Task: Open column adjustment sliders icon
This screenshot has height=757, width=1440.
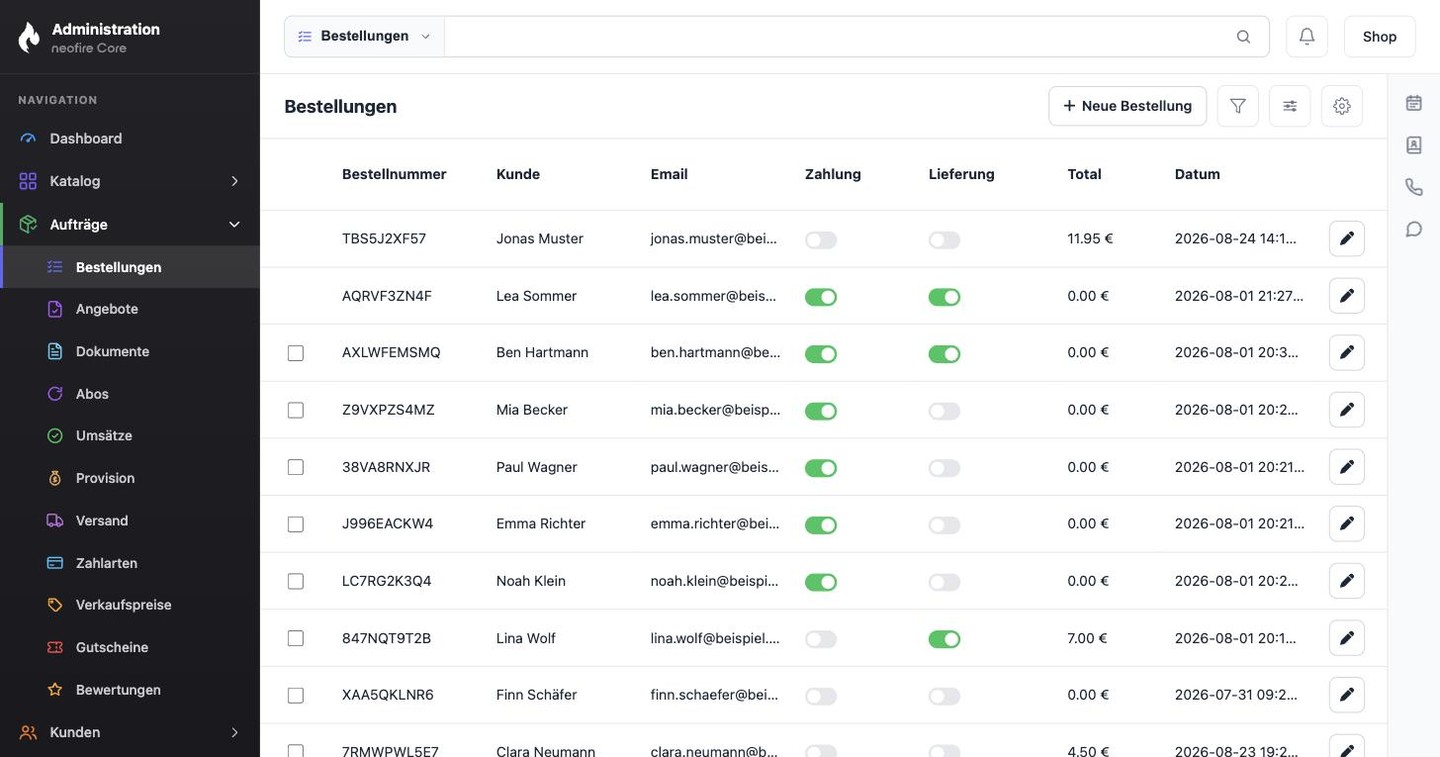Action: click(1290, 106)
